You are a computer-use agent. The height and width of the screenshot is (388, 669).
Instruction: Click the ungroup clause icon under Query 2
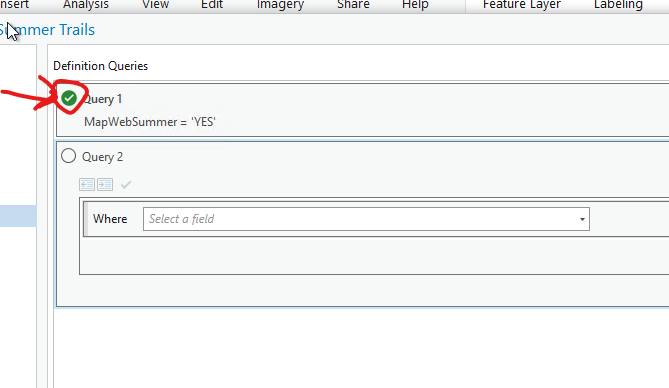tap(87, 184)
